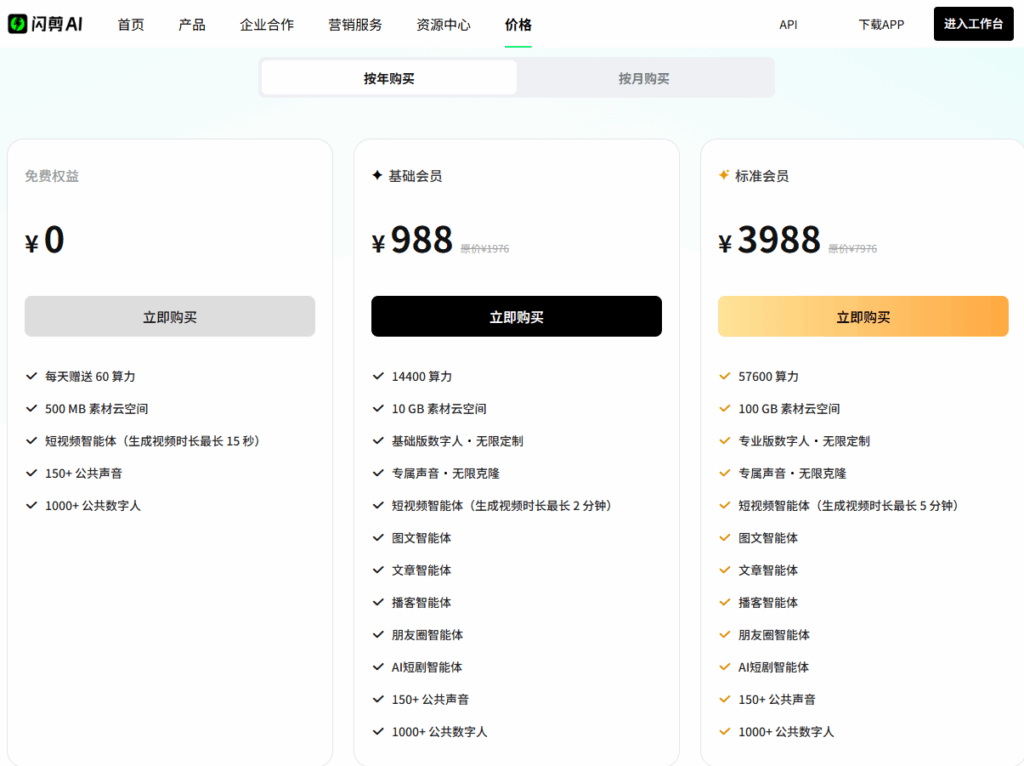Click the strikethrough 原价¥1976 text
The height and width of the screenshot is (766, 1024).
click(485, 249)
